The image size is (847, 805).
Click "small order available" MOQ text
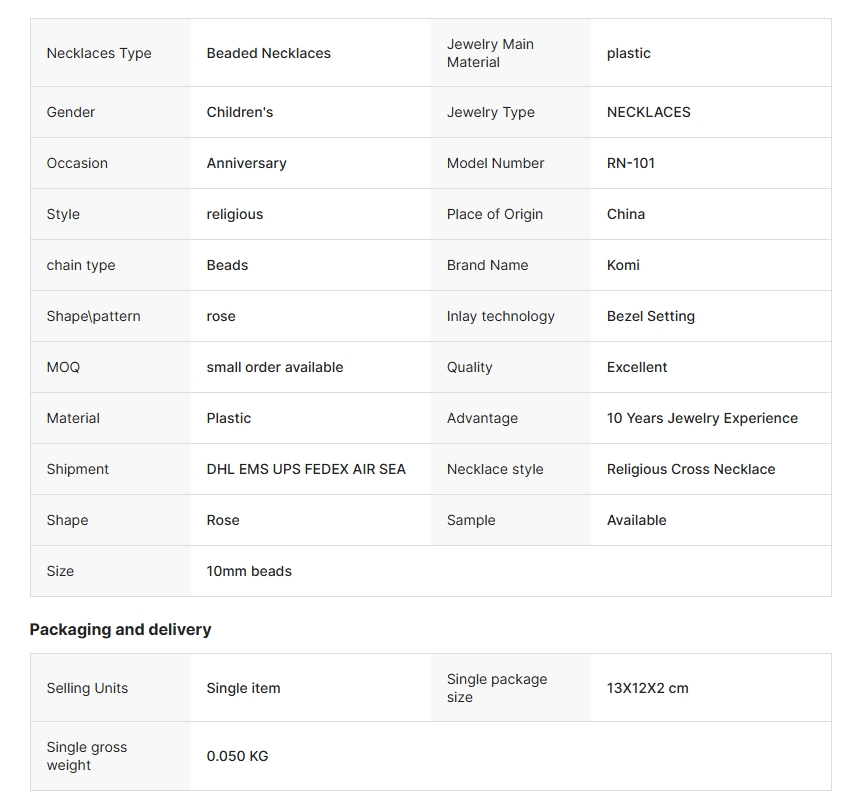coord(275,367)
